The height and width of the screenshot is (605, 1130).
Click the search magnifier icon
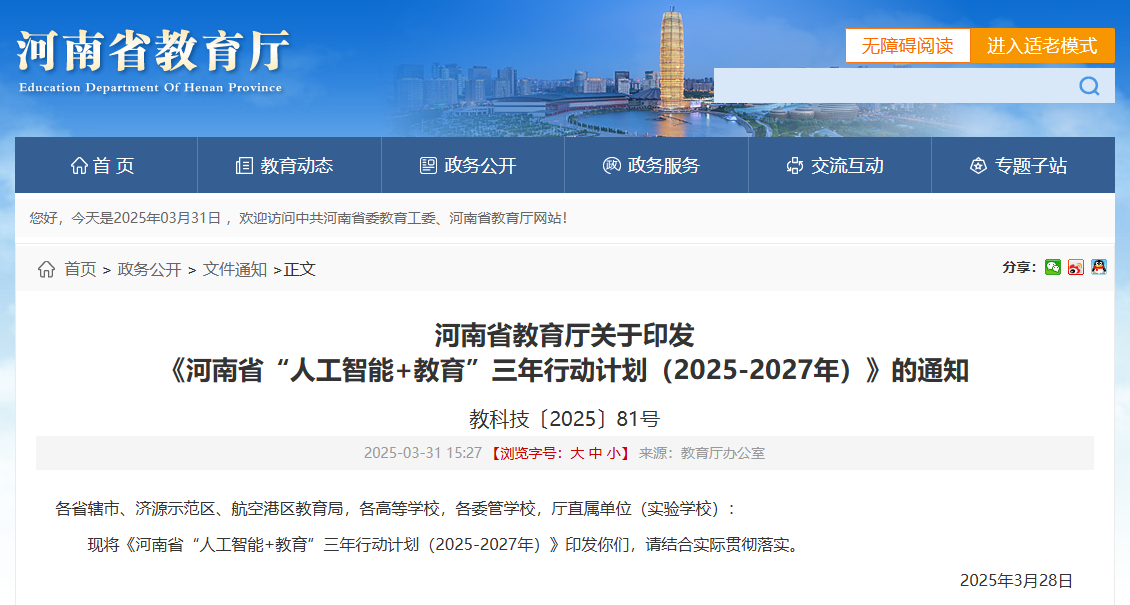(x=1089, y=86)
